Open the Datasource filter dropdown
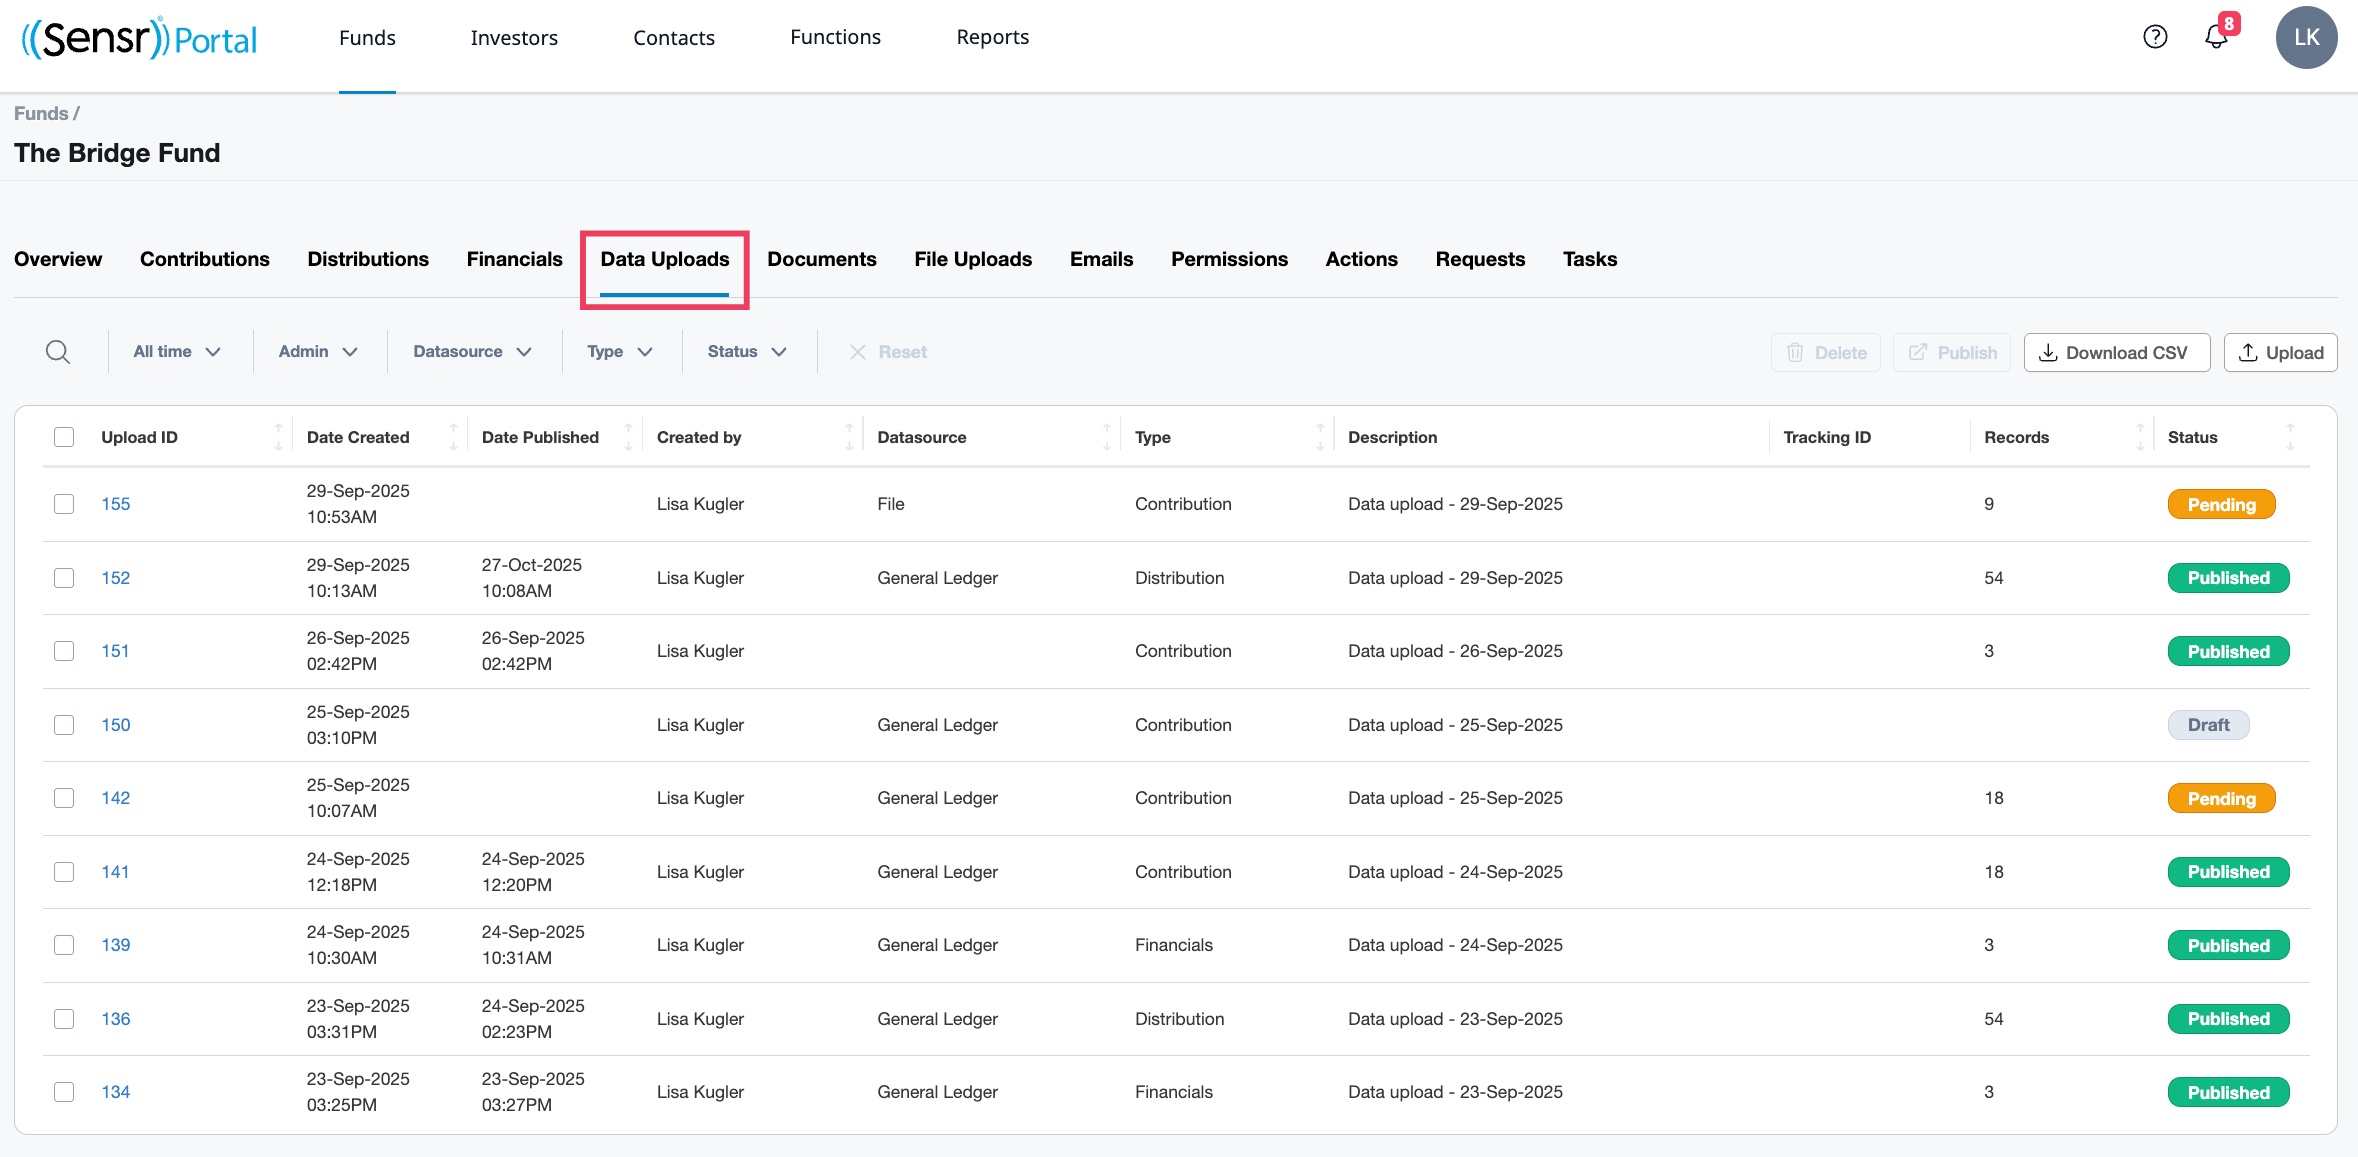This screenshot has height=1157, width=2358. point(472,352)
